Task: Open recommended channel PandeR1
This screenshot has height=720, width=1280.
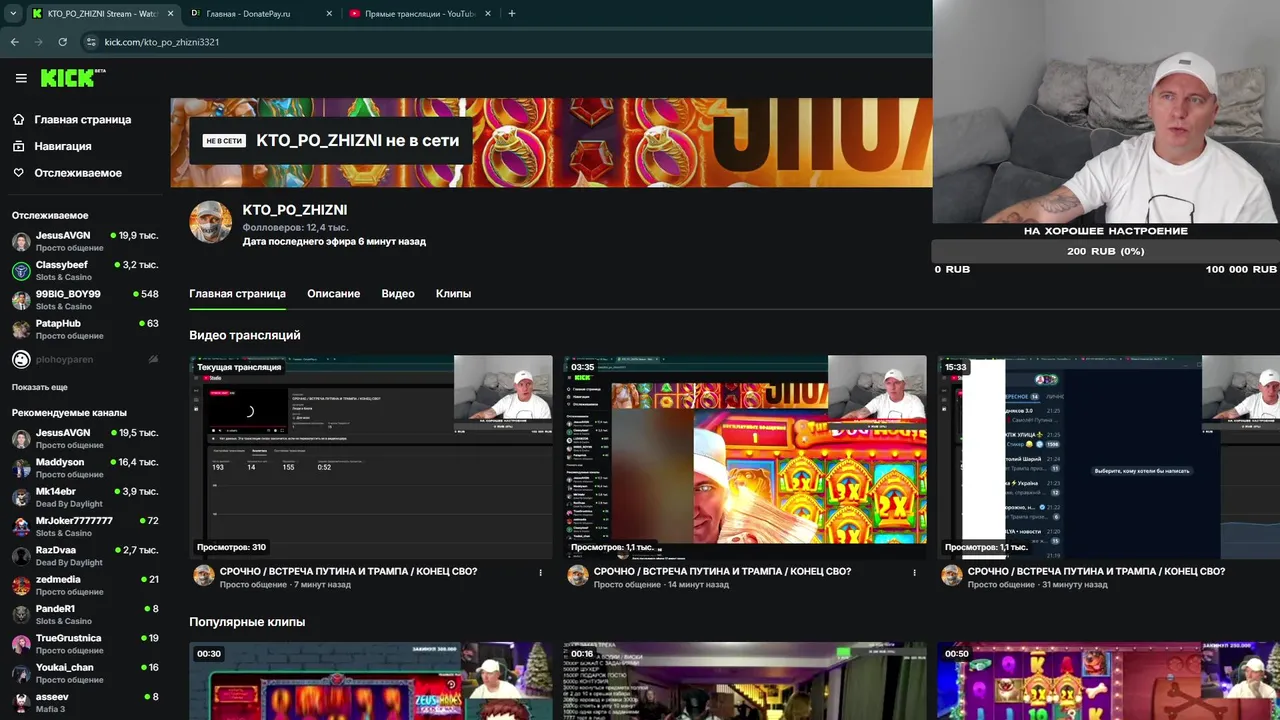Action: [85, 614]
